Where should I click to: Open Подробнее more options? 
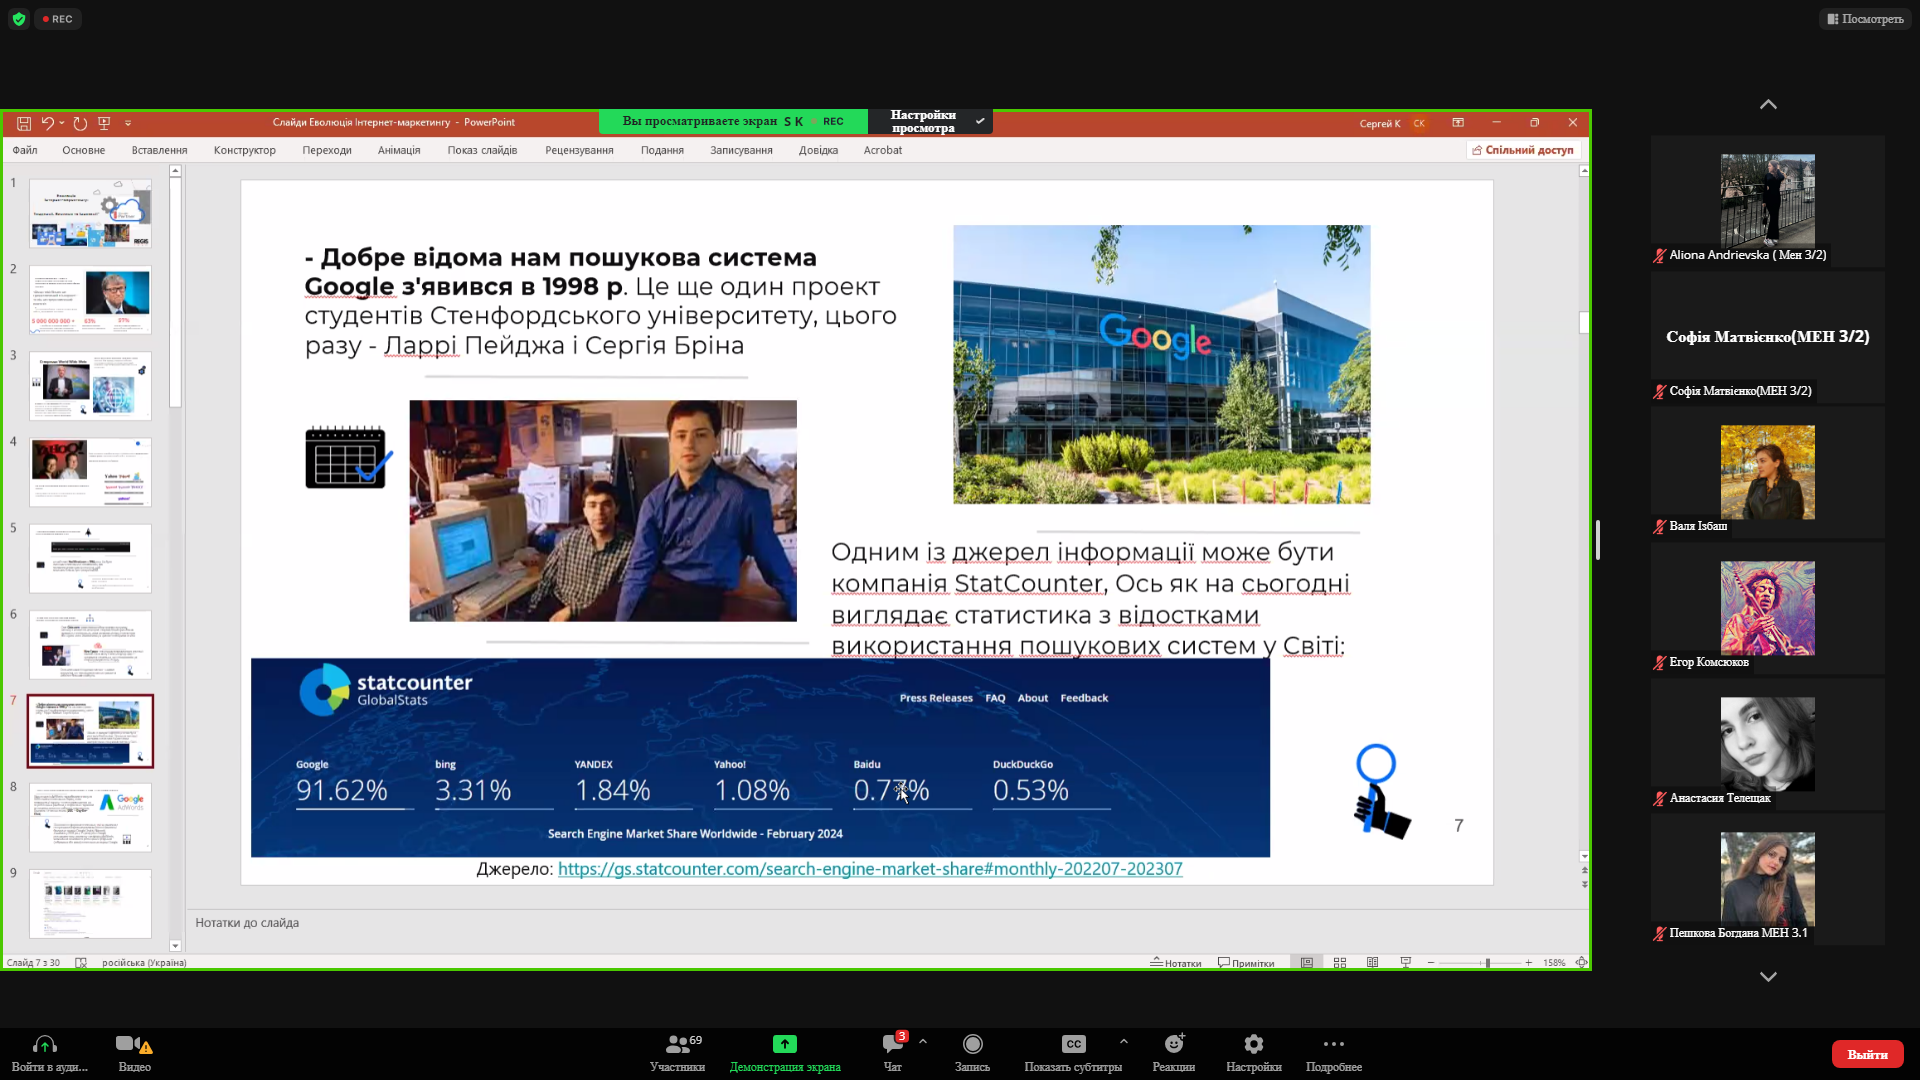pos(1334,1053)
